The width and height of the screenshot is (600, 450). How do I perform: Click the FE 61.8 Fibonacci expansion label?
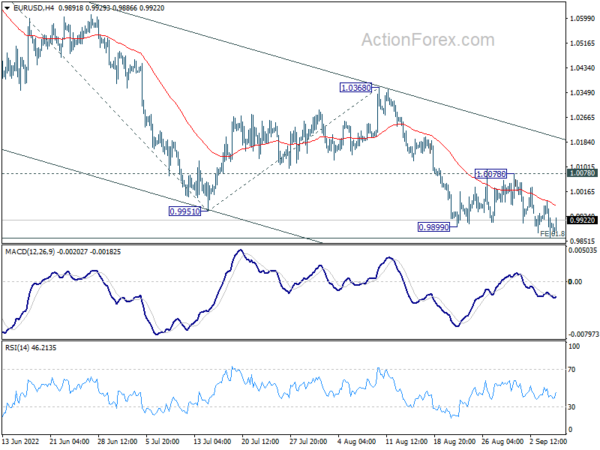point(552,233)
